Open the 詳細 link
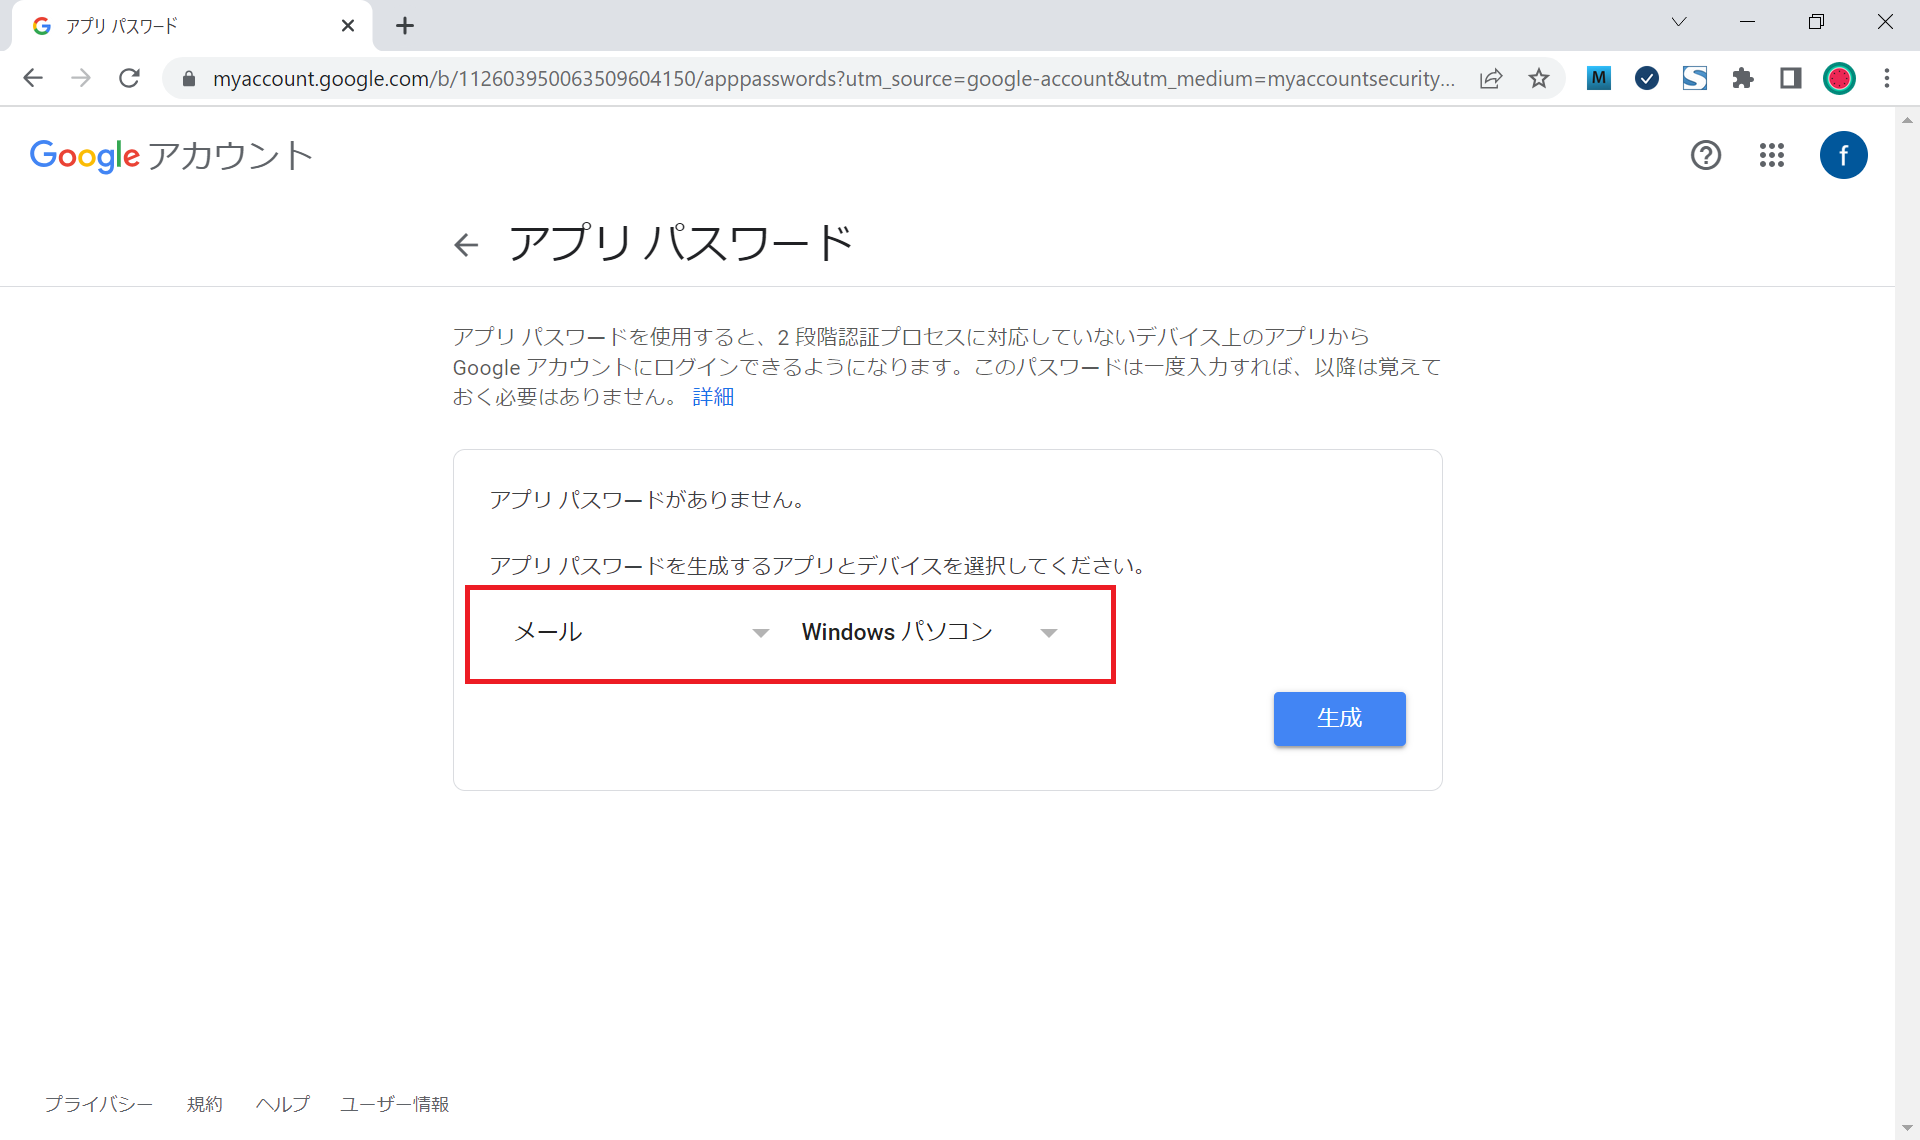Image resolution: width=1920 pixels, height=1140 pixels. point(712,397)
